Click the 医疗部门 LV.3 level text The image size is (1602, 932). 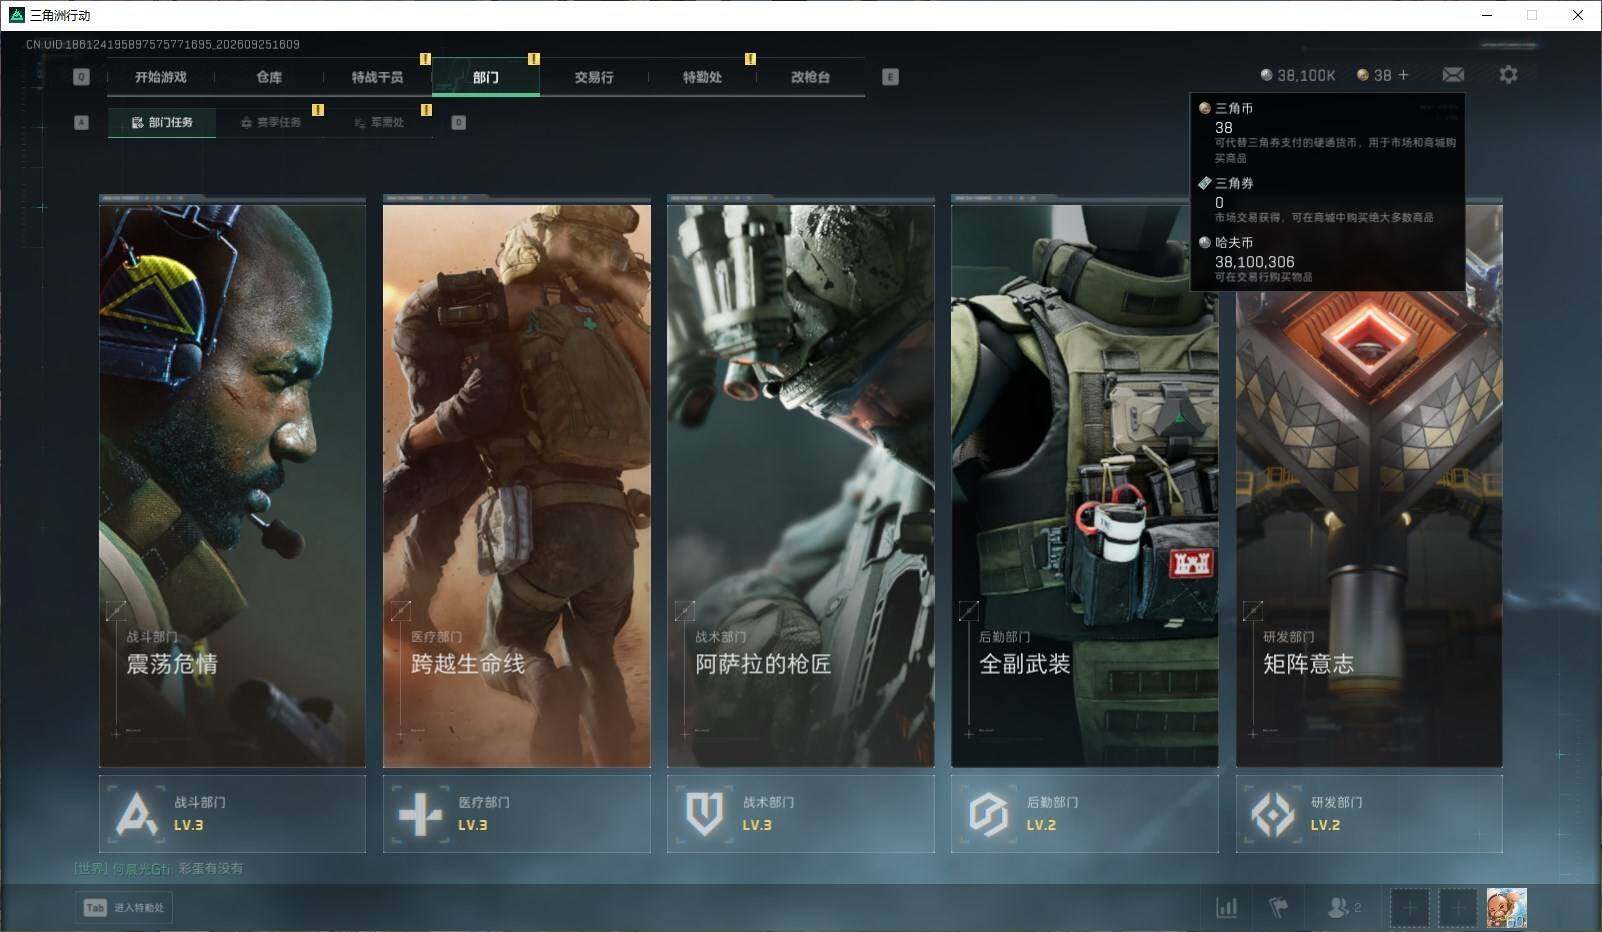(472, 825)
